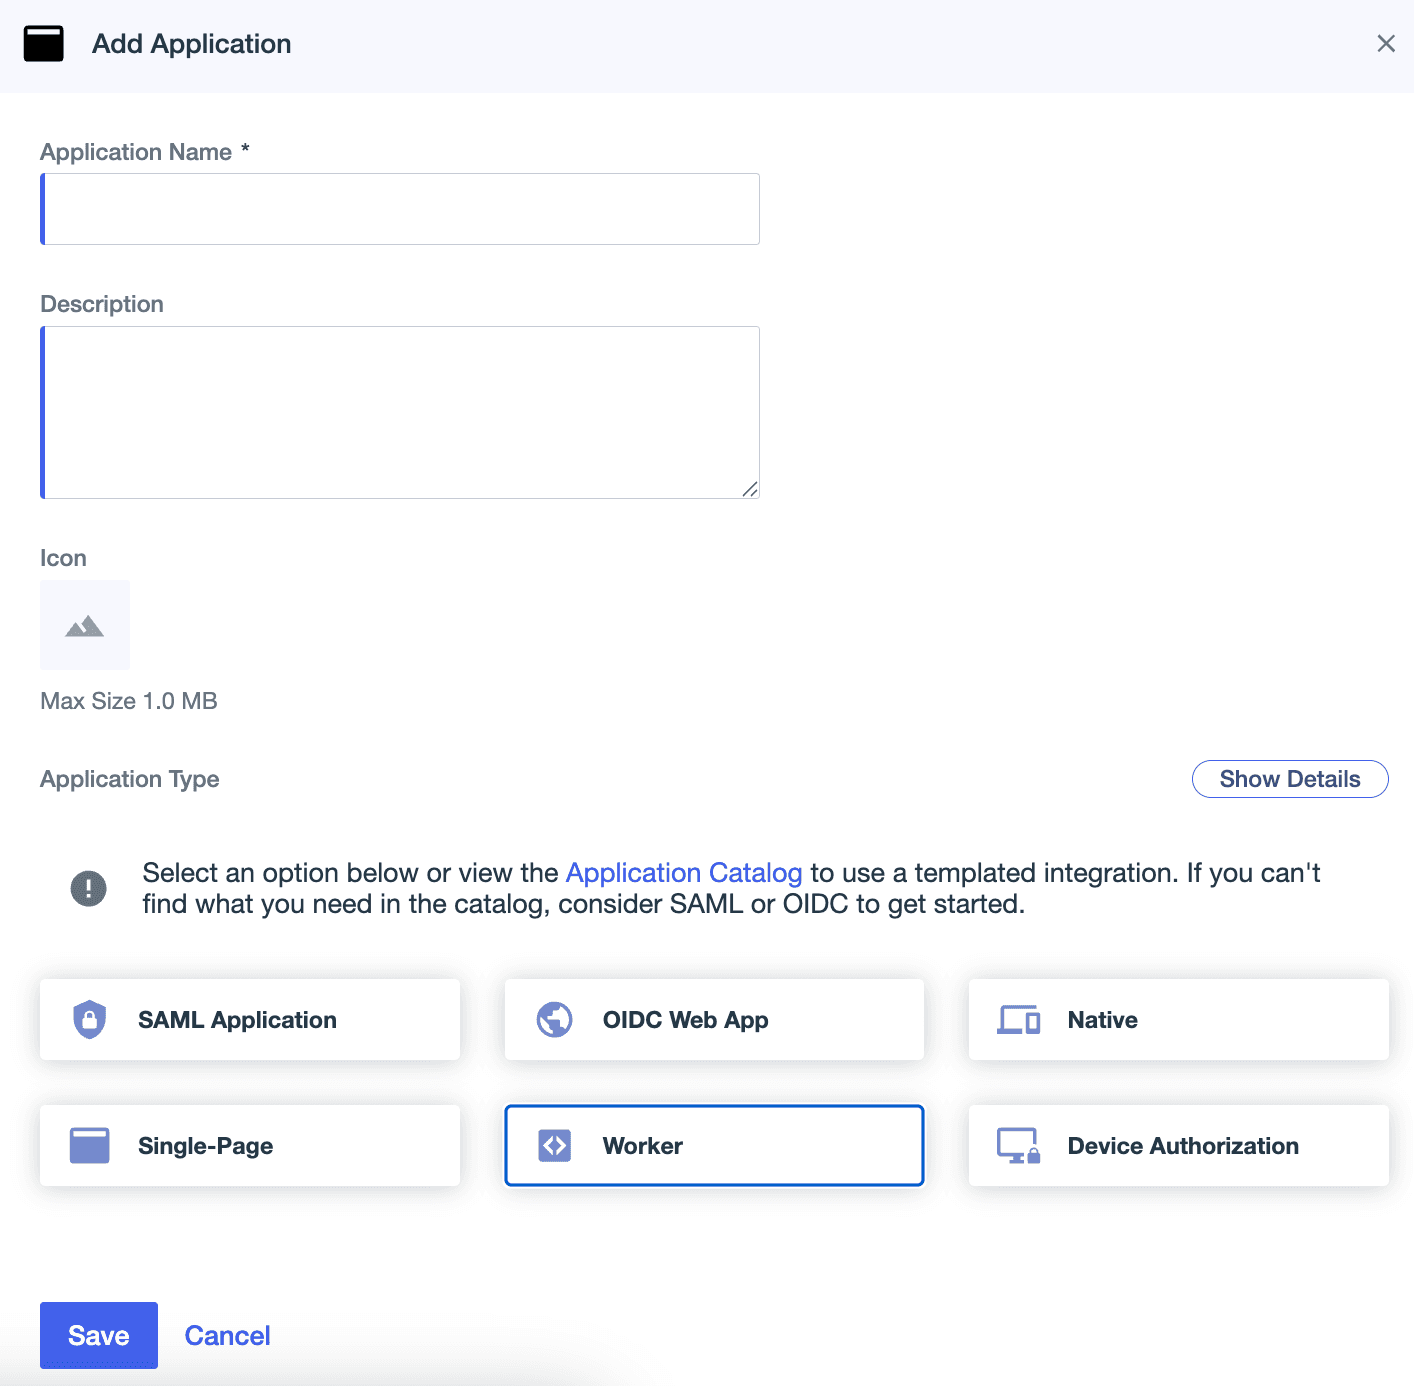Click the Native app devices icon

(1017, 1019)
